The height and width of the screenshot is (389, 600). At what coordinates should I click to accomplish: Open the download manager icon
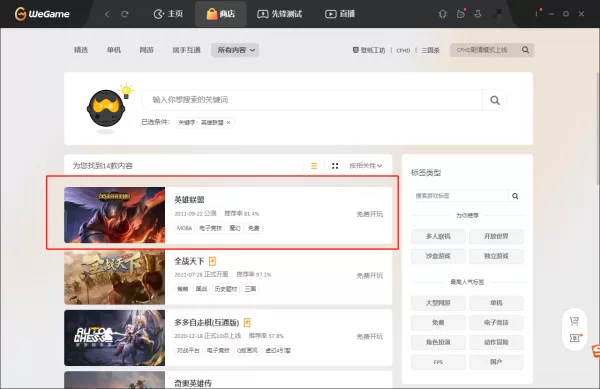tap(478, 14)
